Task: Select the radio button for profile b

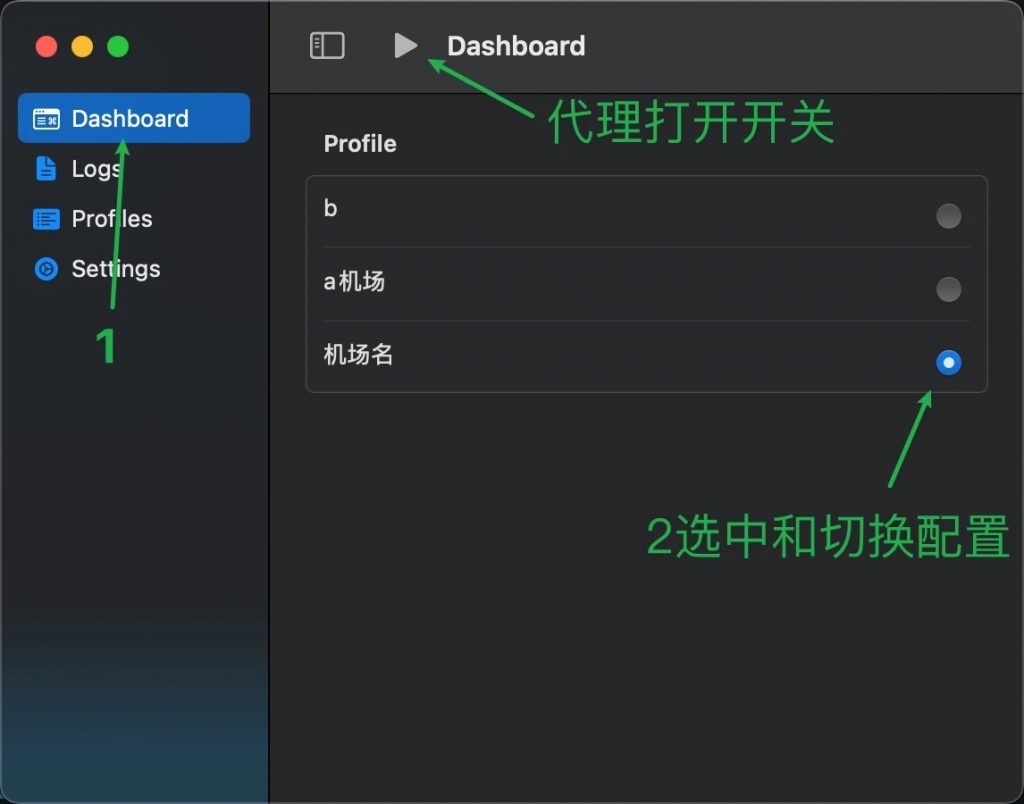Action: [948, 216]
